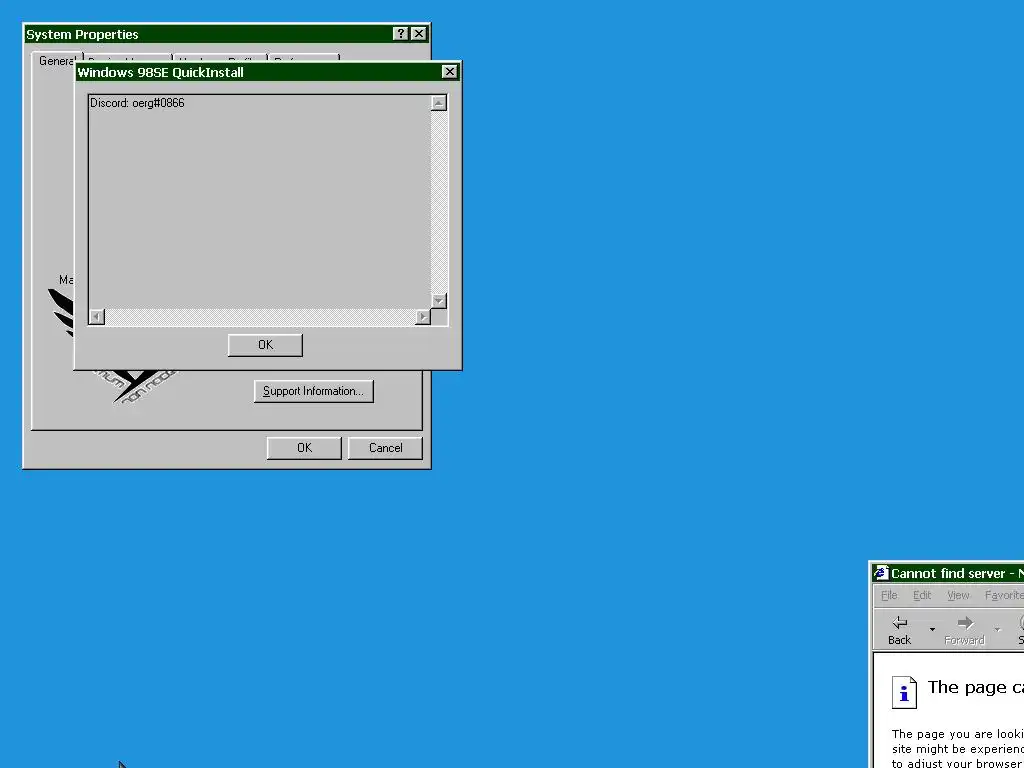Click the Back arrow in Internet Explorer
This screenshot has width=1024, height=768.
click(900, 630)
